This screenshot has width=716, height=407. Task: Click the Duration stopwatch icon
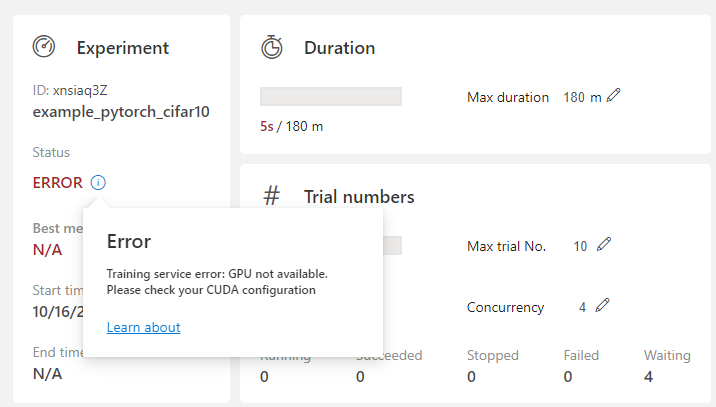(271, 47)
